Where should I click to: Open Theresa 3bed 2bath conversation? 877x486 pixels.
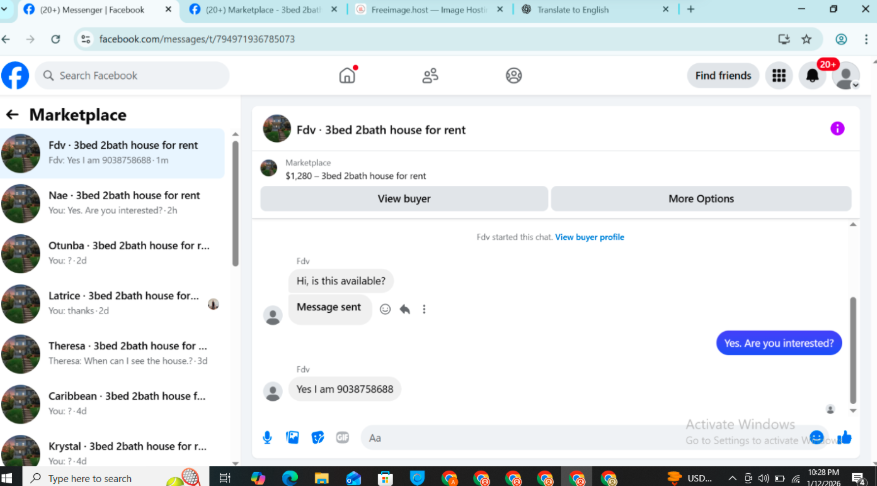112,353
